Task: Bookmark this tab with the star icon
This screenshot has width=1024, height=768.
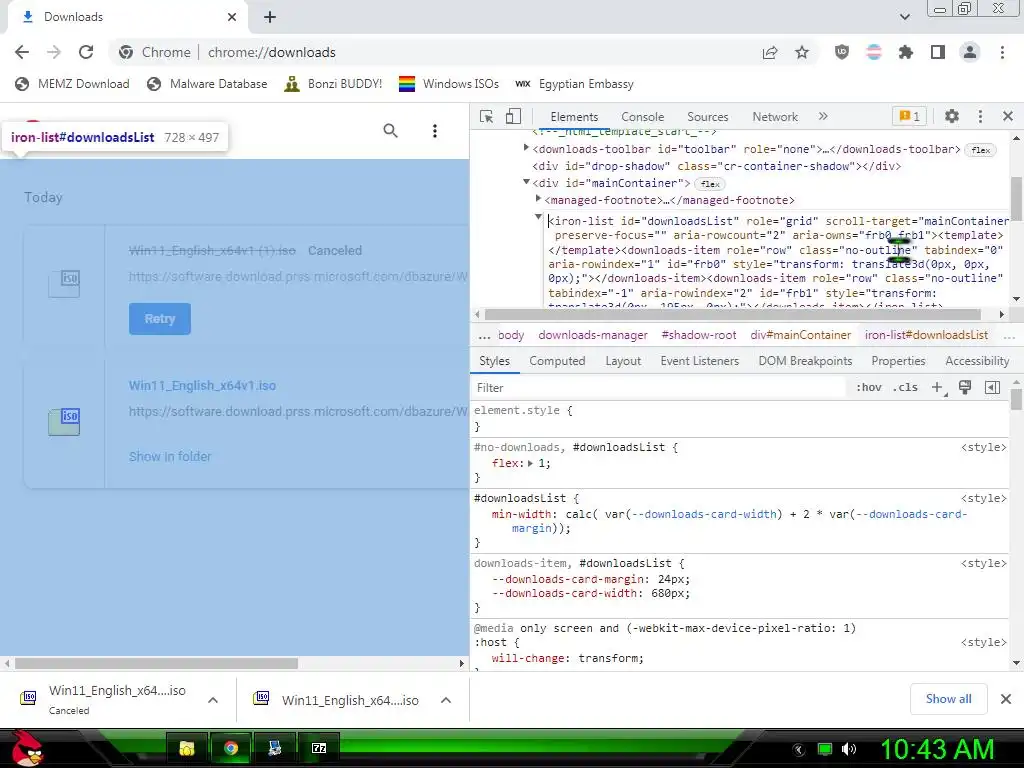Action: [x=802, y=52]
